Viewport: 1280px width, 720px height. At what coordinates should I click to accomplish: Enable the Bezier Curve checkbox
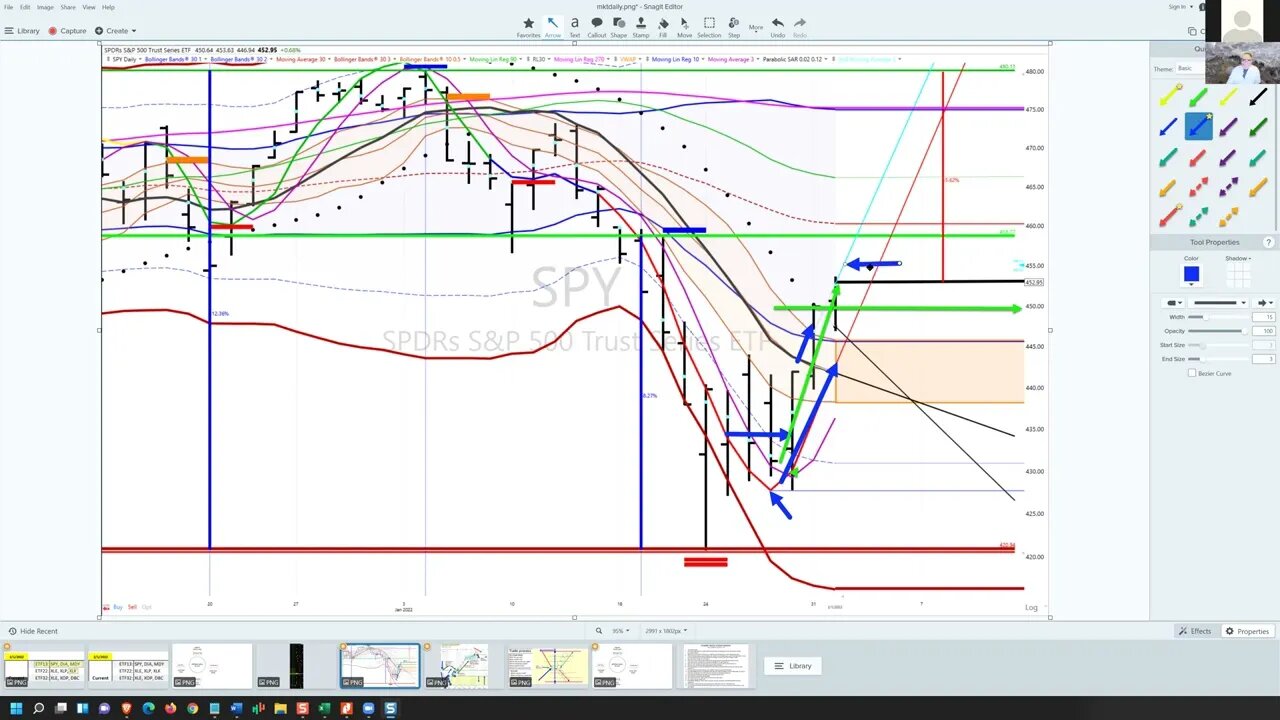click(1192, 373)
